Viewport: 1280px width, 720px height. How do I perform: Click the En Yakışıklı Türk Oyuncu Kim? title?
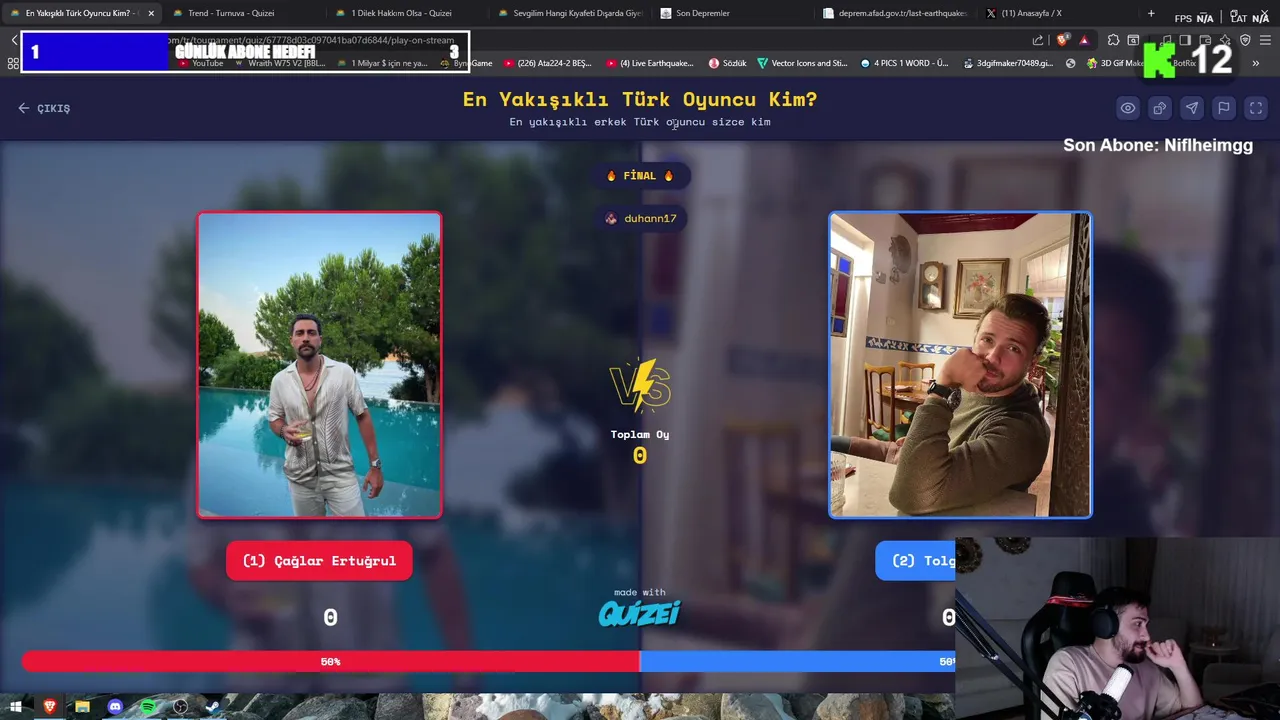[x=640, y=100]
